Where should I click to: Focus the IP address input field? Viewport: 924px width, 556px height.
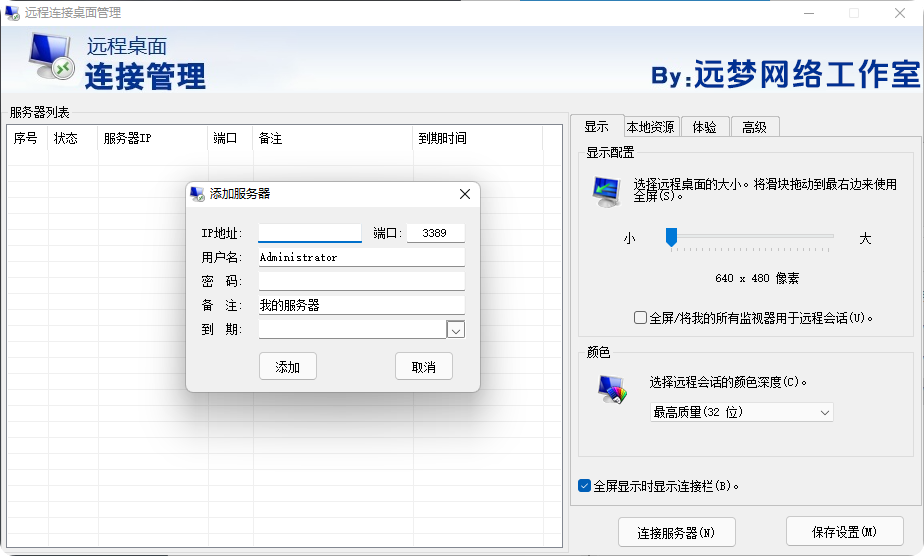309,233
